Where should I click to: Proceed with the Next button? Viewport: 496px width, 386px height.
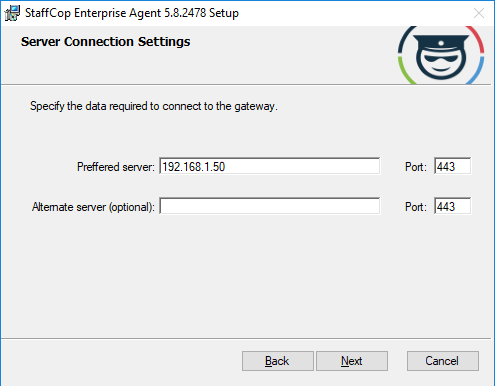[352, 361]
